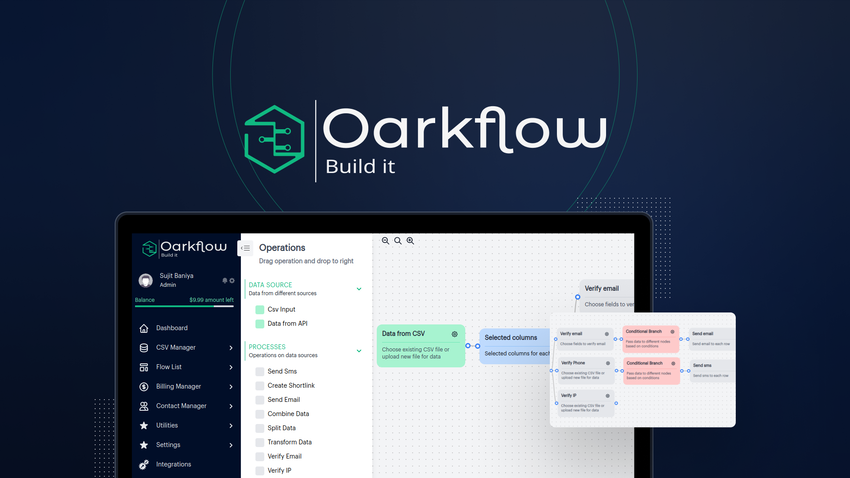Open the Dashboard home icon

(144, 328)
